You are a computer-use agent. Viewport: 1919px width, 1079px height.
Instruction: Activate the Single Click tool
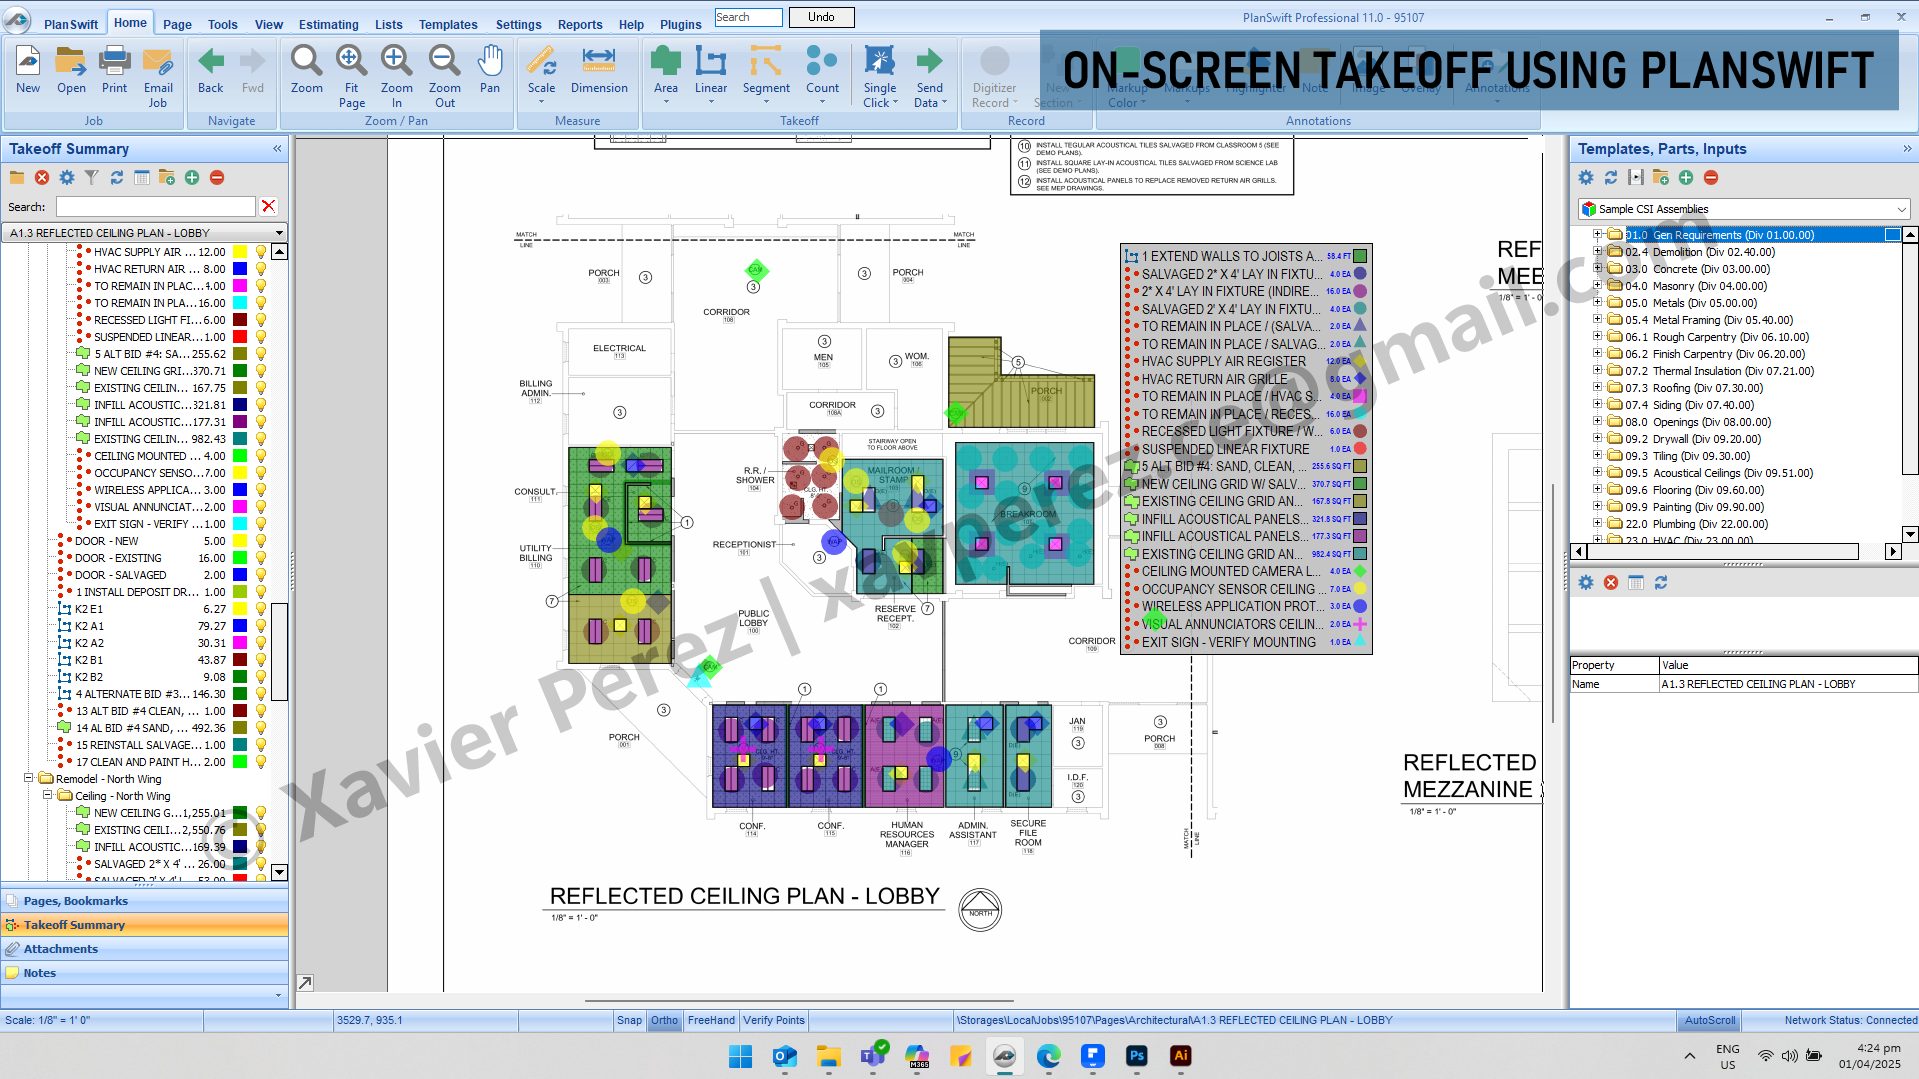(x=880, y=76)
